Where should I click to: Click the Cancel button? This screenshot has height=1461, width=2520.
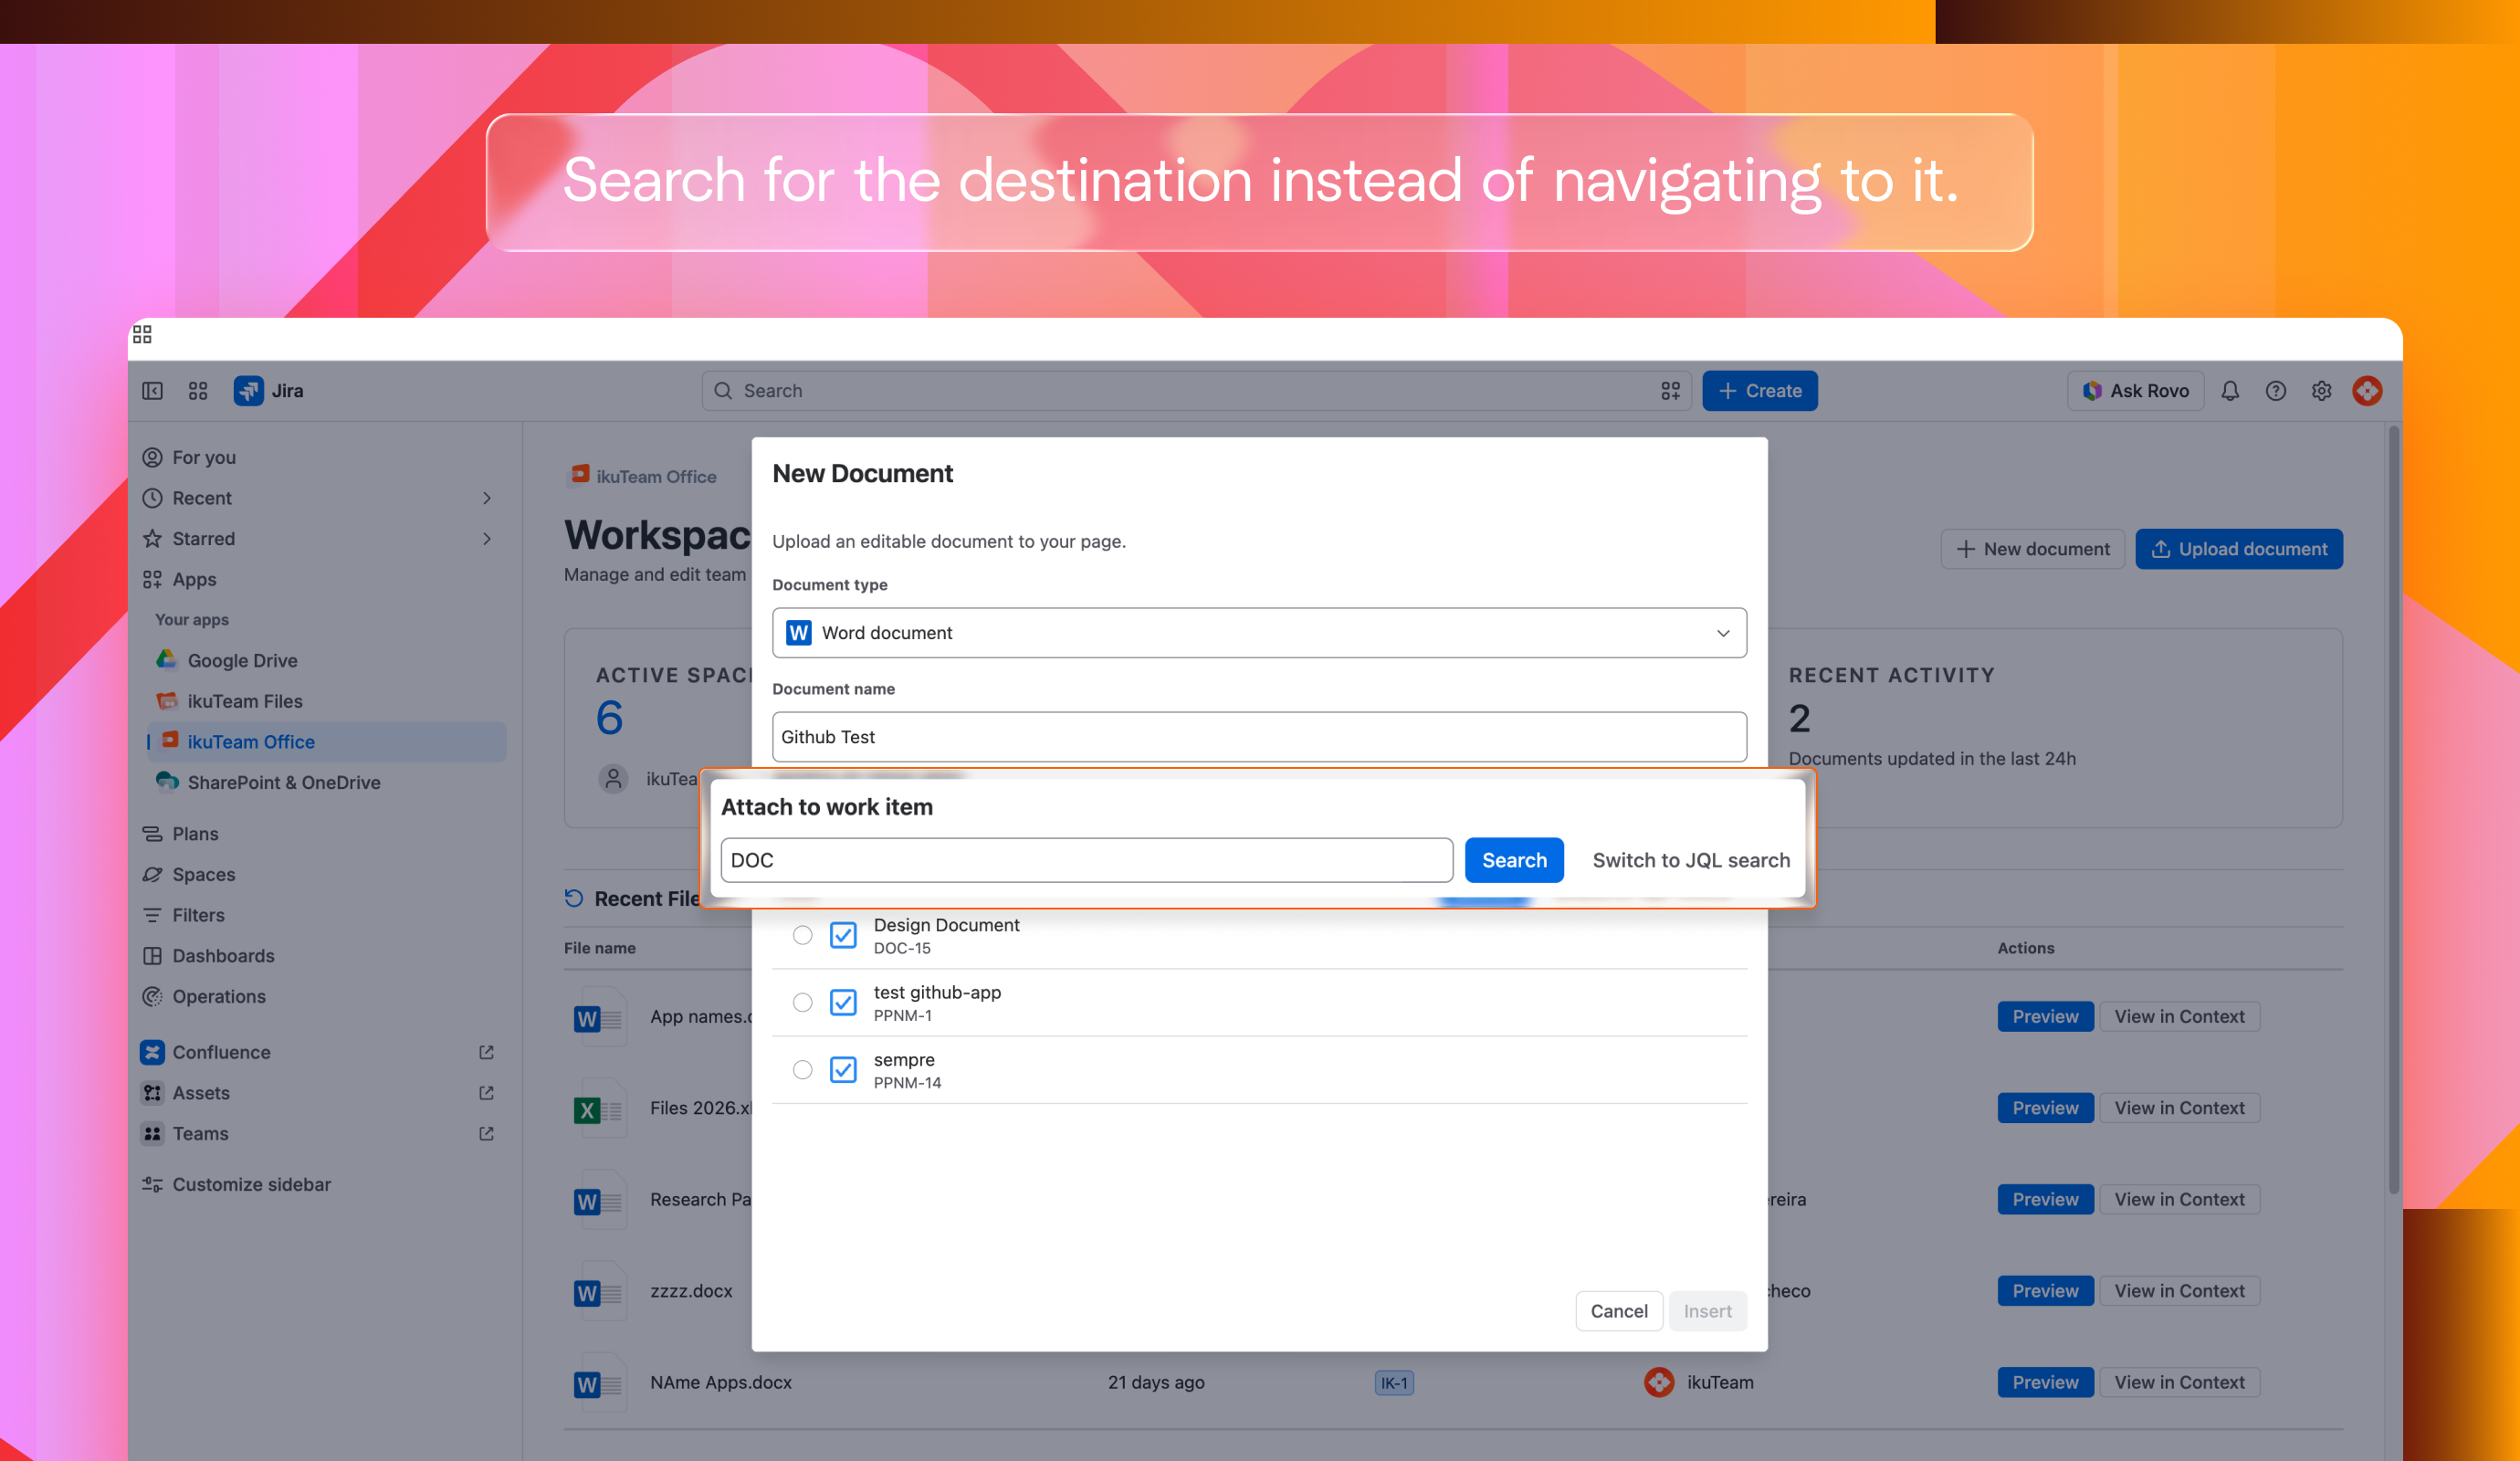click(1619, 1311)
